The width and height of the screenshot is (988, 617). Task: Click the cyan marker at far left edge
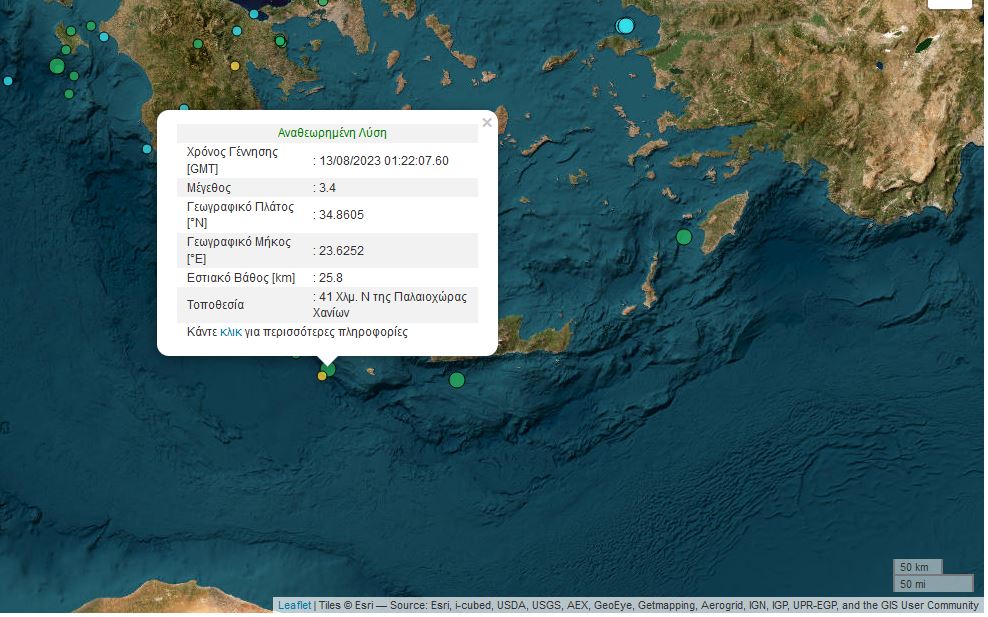[x=8, y=80]
